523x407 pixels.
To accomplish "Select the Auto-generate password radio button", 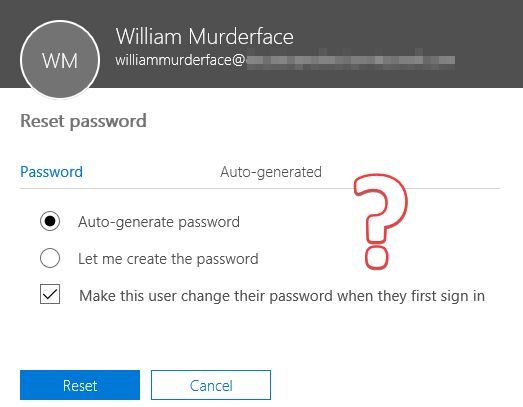I will tap(50, 221).
